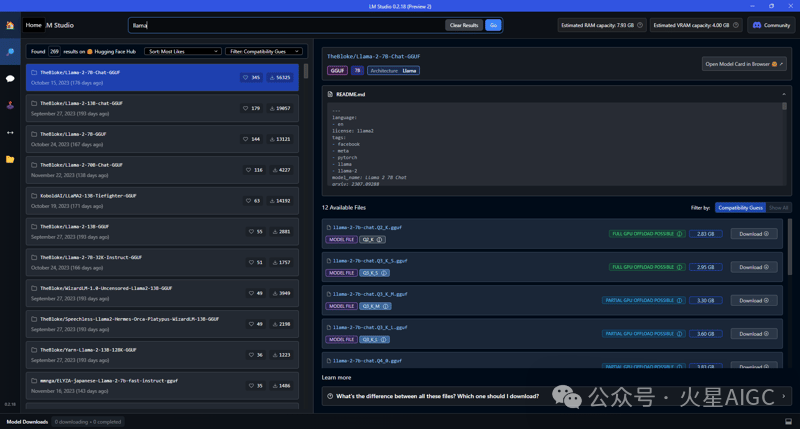The image size is (800, 429).
Task: Click the info icon on Q3_K_S tag
Action: [x=384, y=273]
